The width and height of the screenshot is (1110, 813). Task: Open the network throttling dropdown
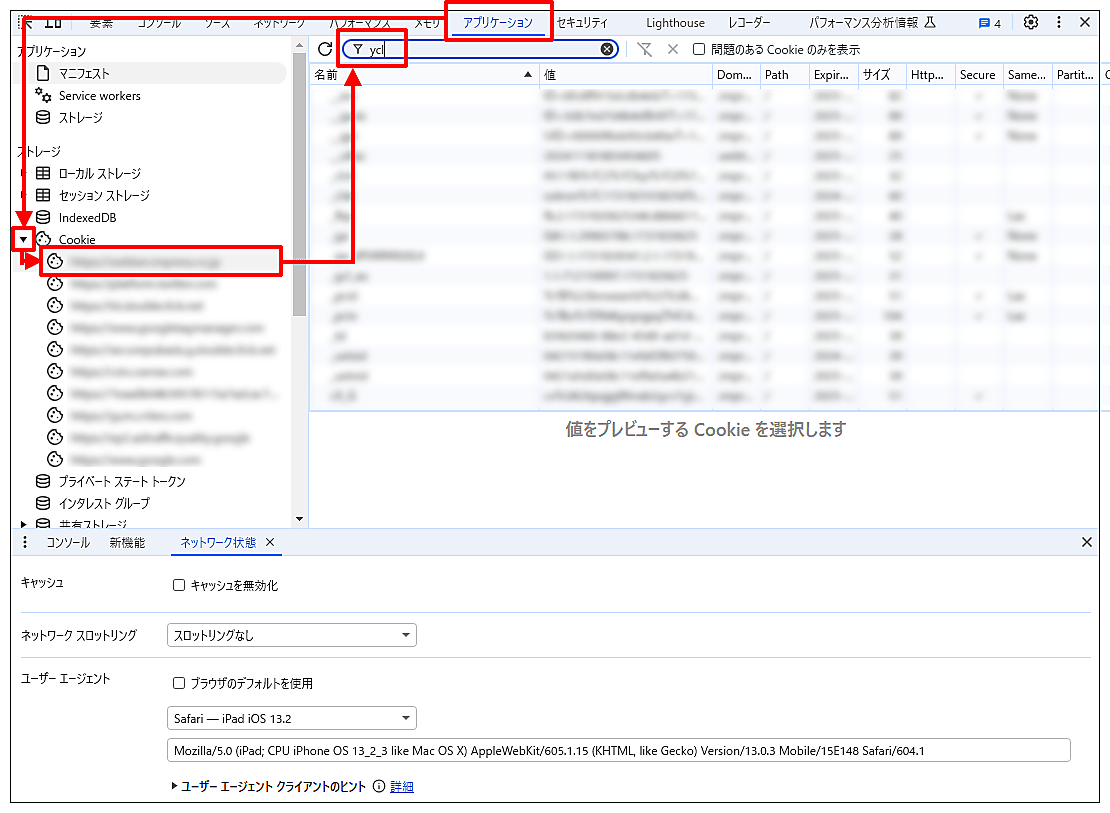click(x=291, y=635)
